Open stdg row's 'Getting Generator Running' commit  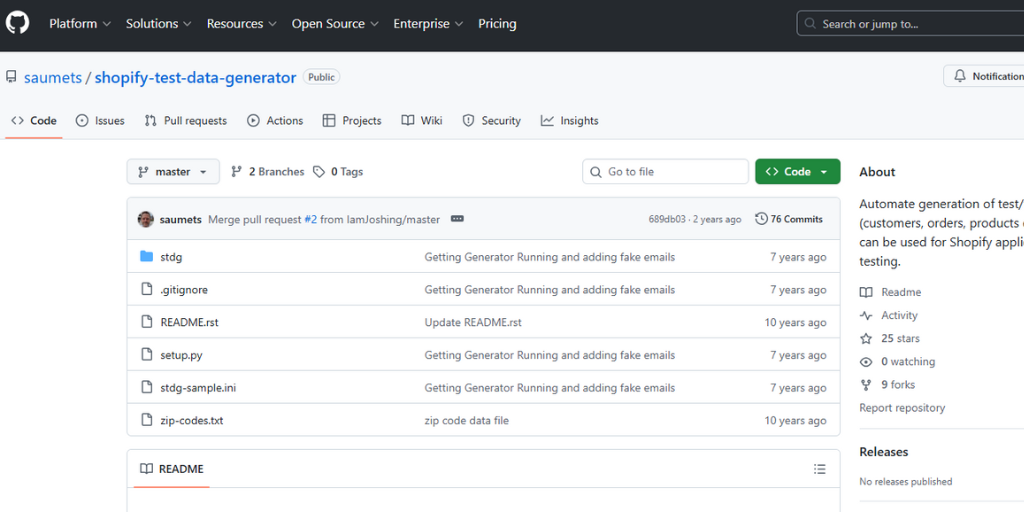coord(550,257)
